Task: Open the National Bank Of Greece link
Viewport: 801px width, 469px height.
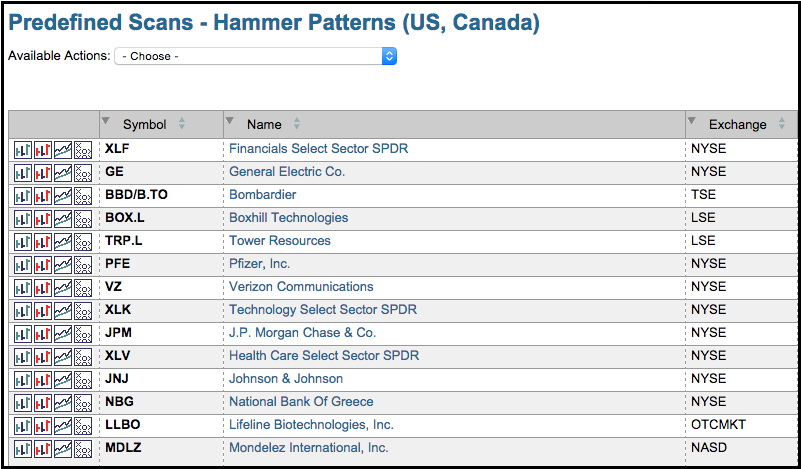Action: [x=301, y=402]
